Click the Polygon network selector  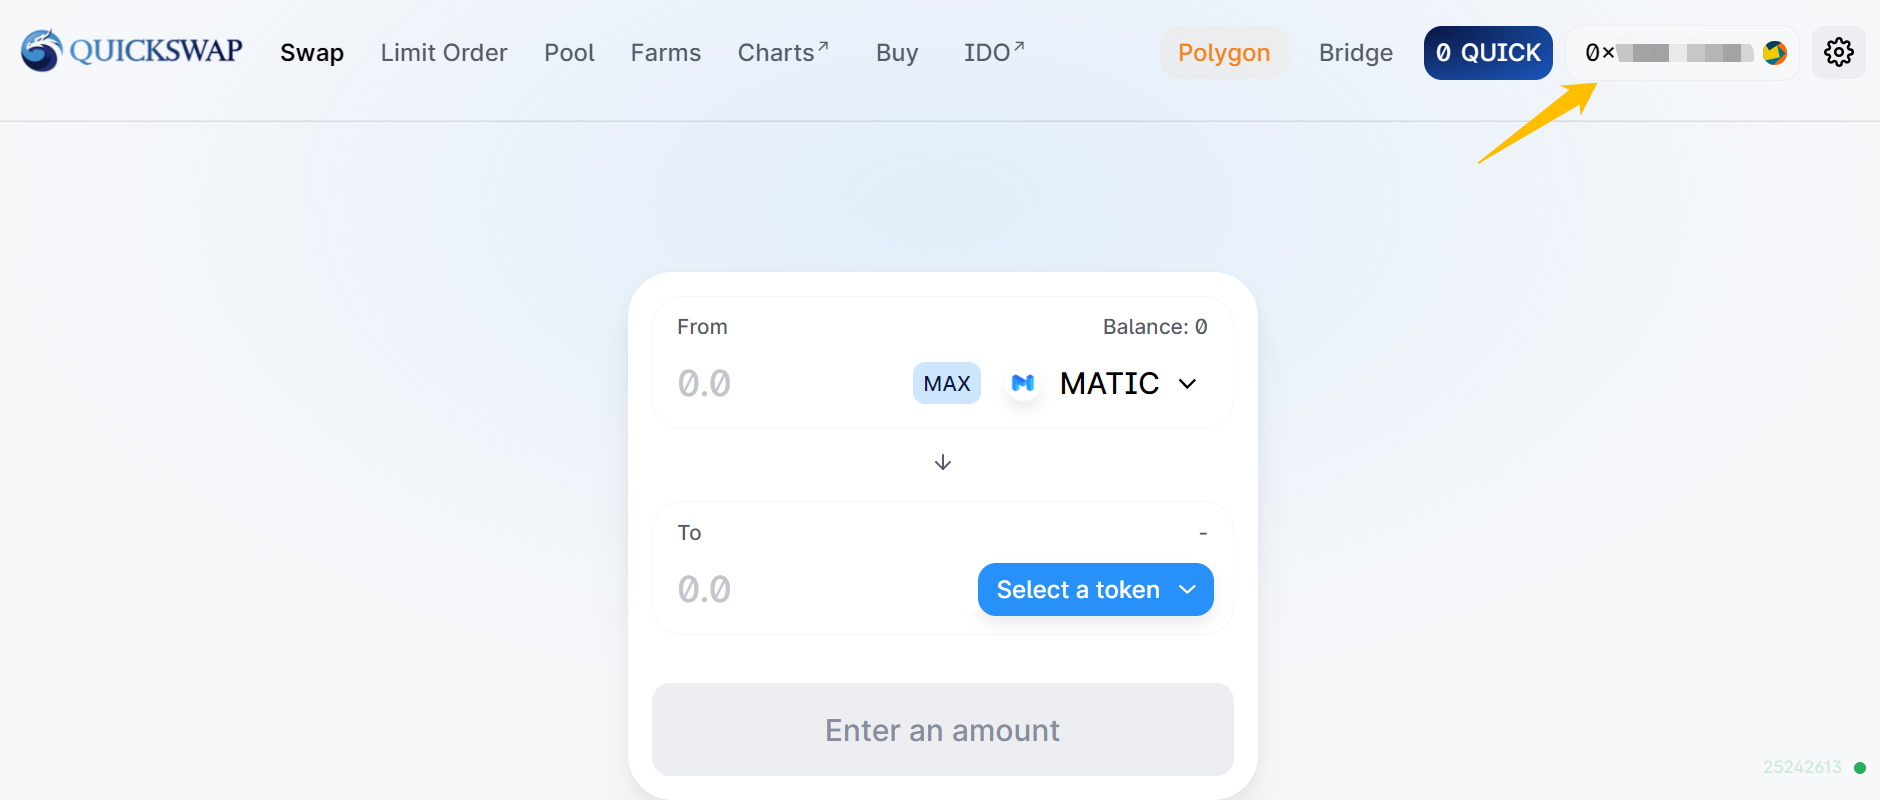pyautogui.click(x=1224, y=52)
